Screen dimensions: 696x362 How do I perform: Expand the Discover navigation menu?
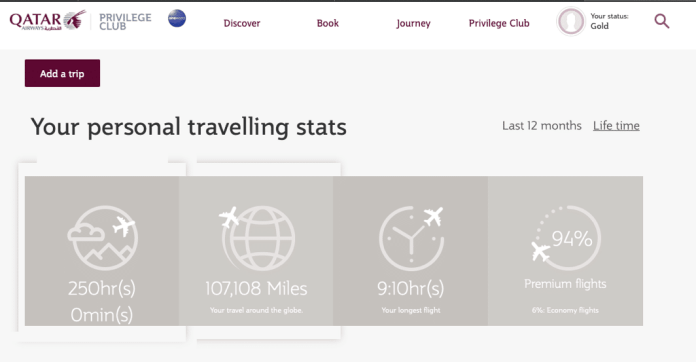click(x=242, y=23)
